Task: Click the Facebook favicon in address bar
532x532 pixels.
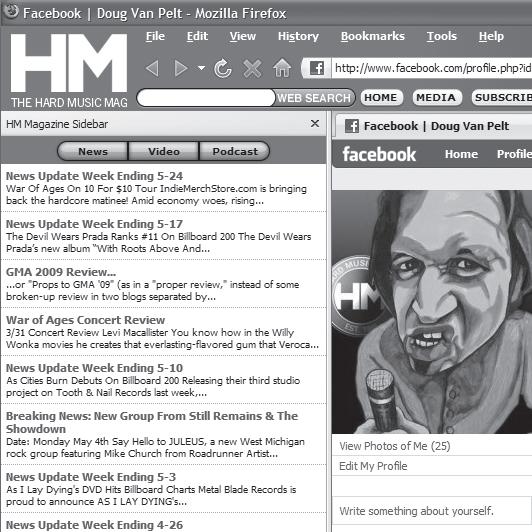Action: tap(317, 68)
